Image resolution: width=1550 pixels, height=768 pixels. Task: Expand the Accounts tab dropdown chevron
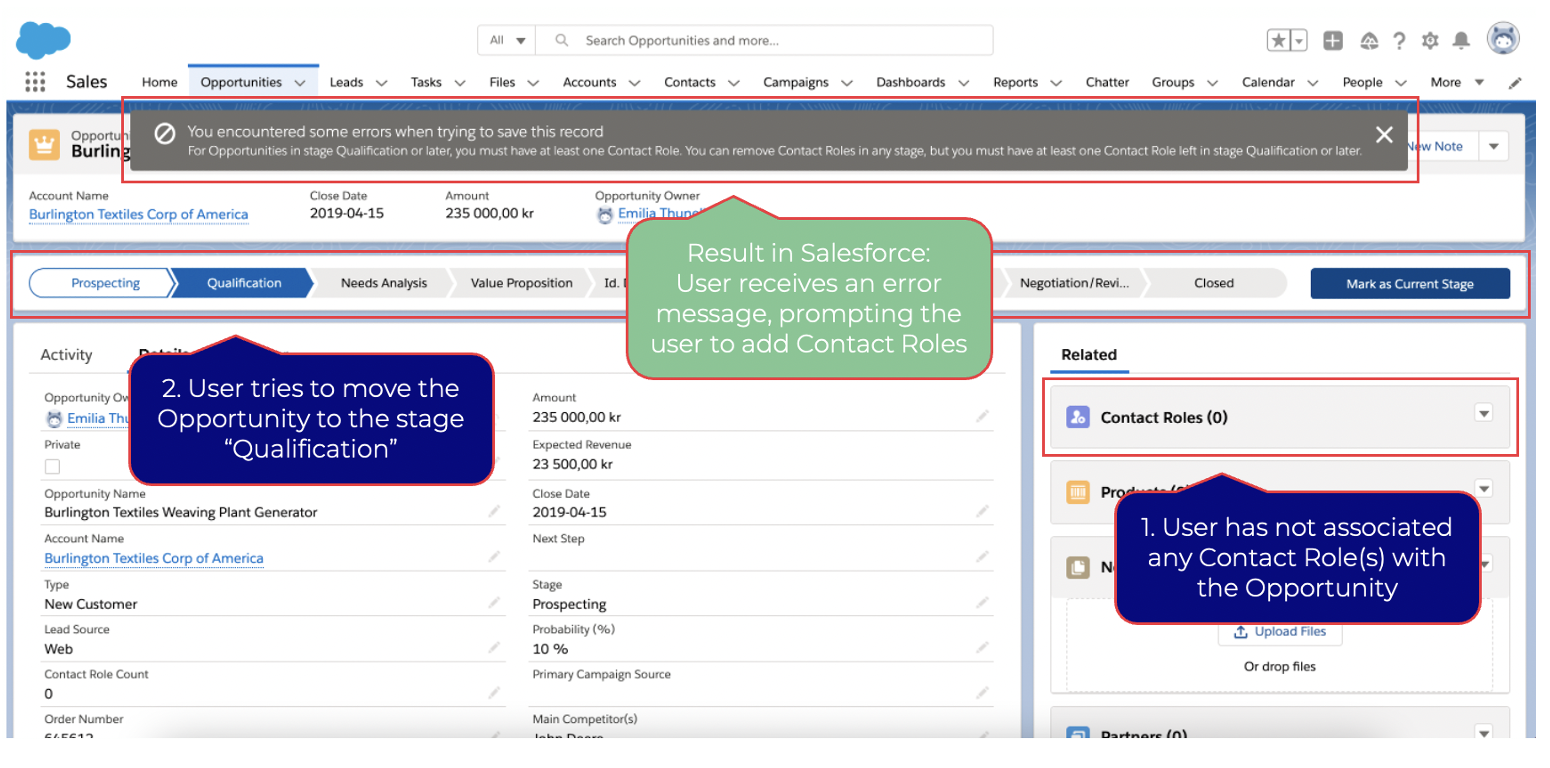[634, 83]
